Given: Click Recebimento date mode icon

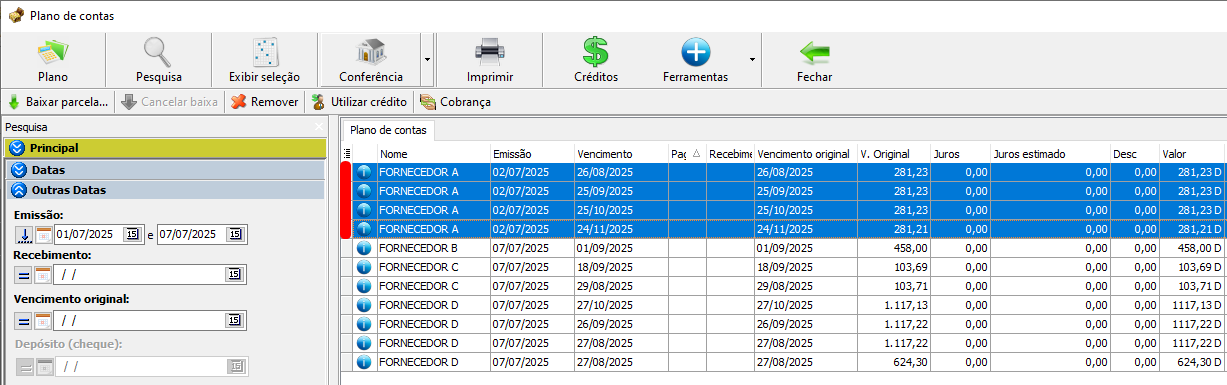Looking at the screenshot, I should coord(43,275).
